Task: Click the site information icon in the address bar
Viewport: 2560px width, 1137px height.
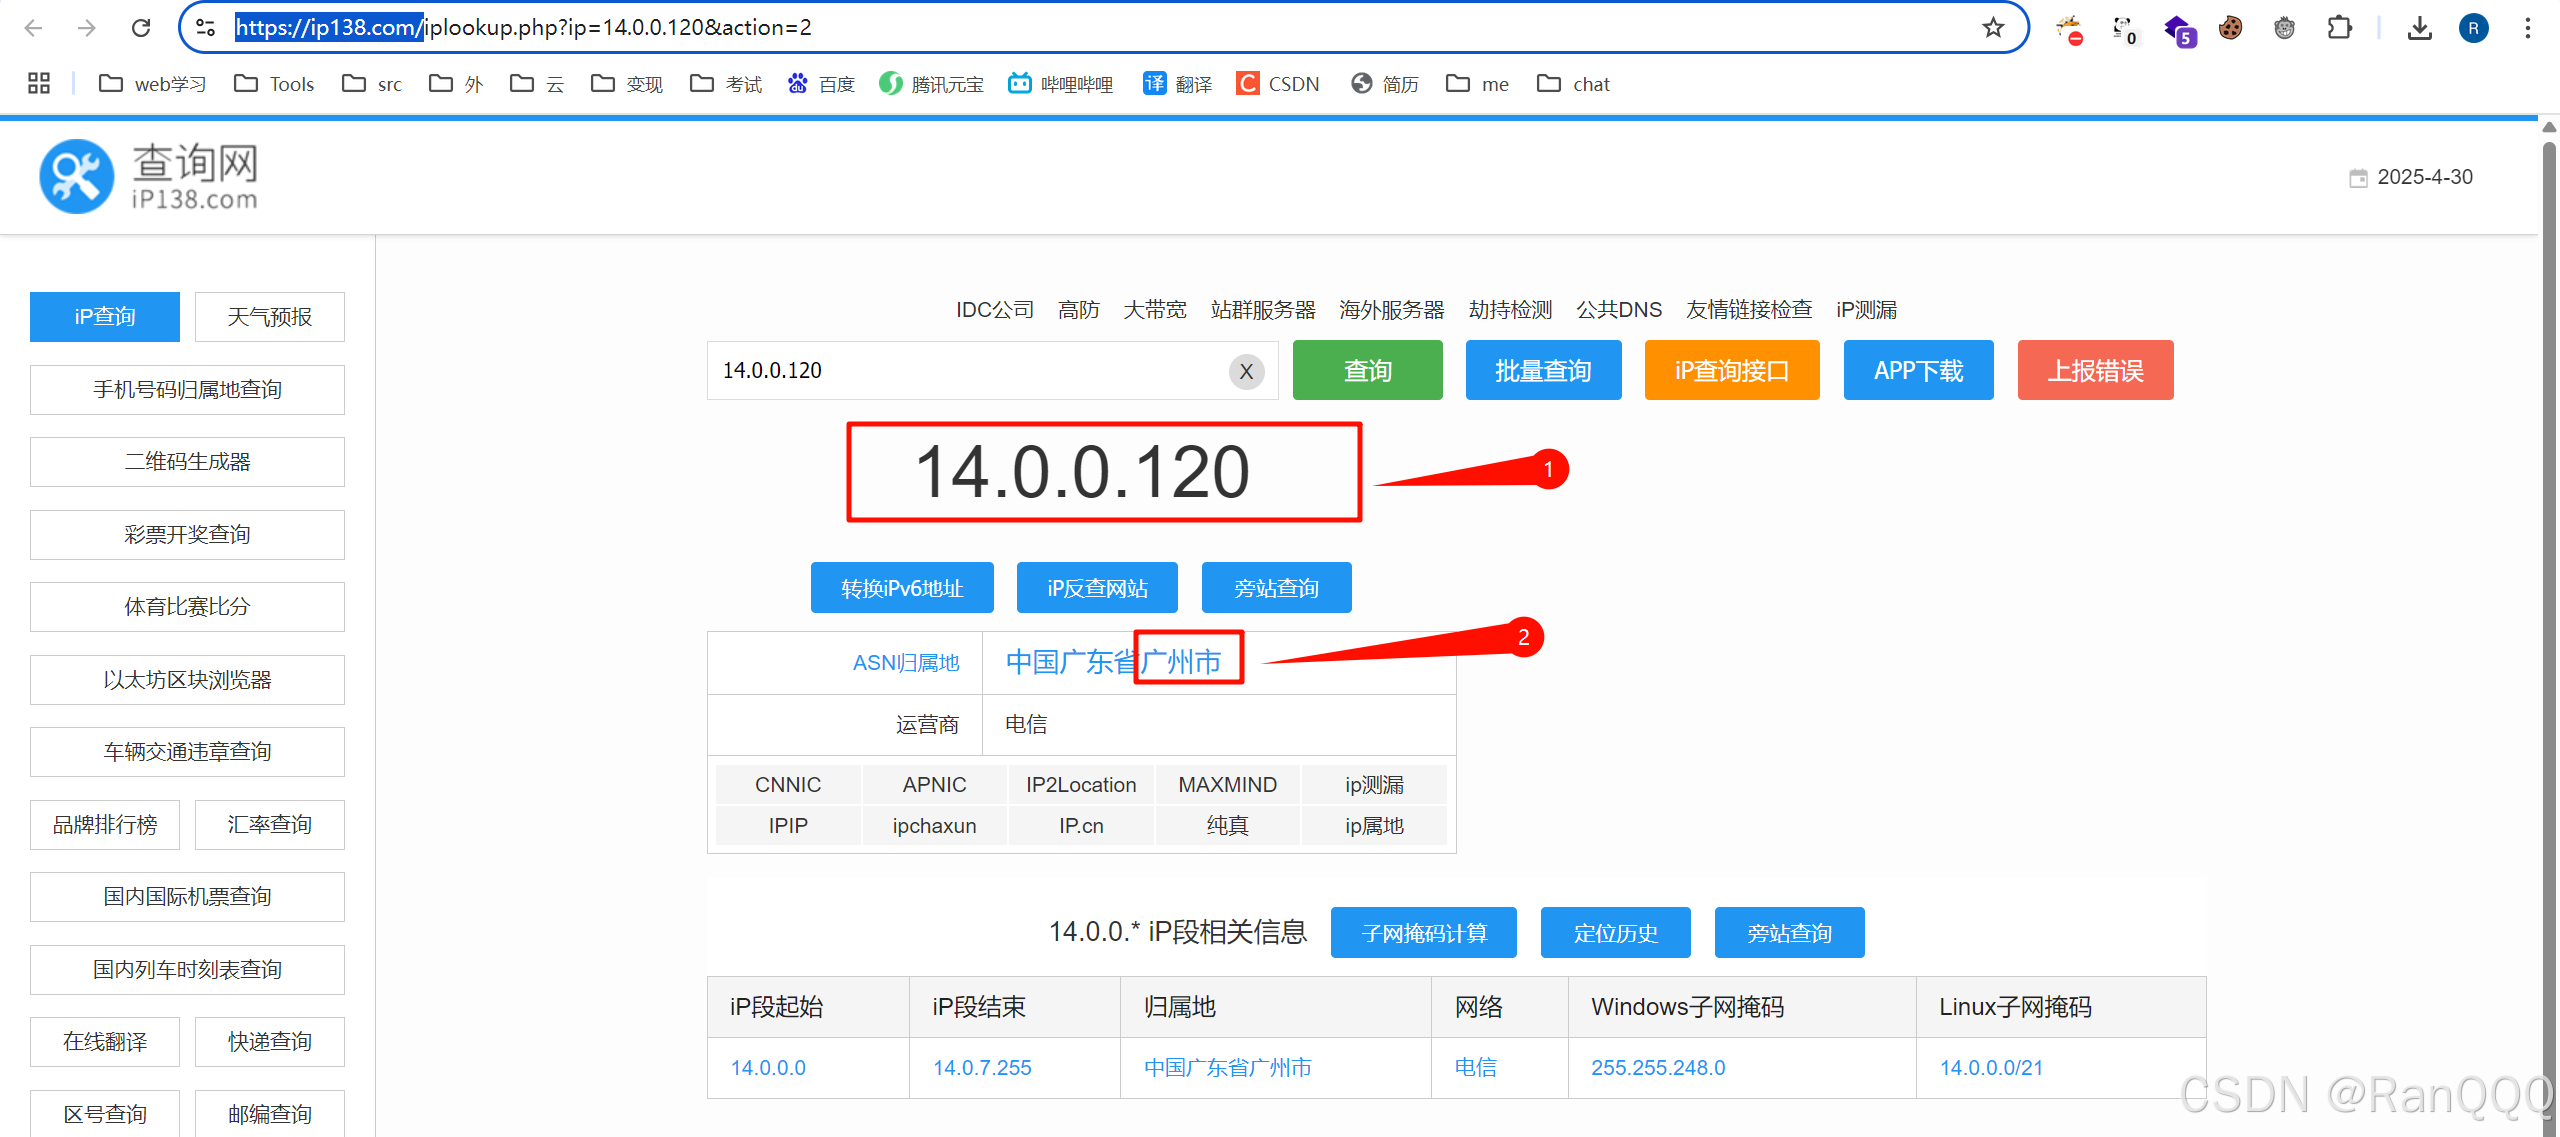Action: click(206, 28)
